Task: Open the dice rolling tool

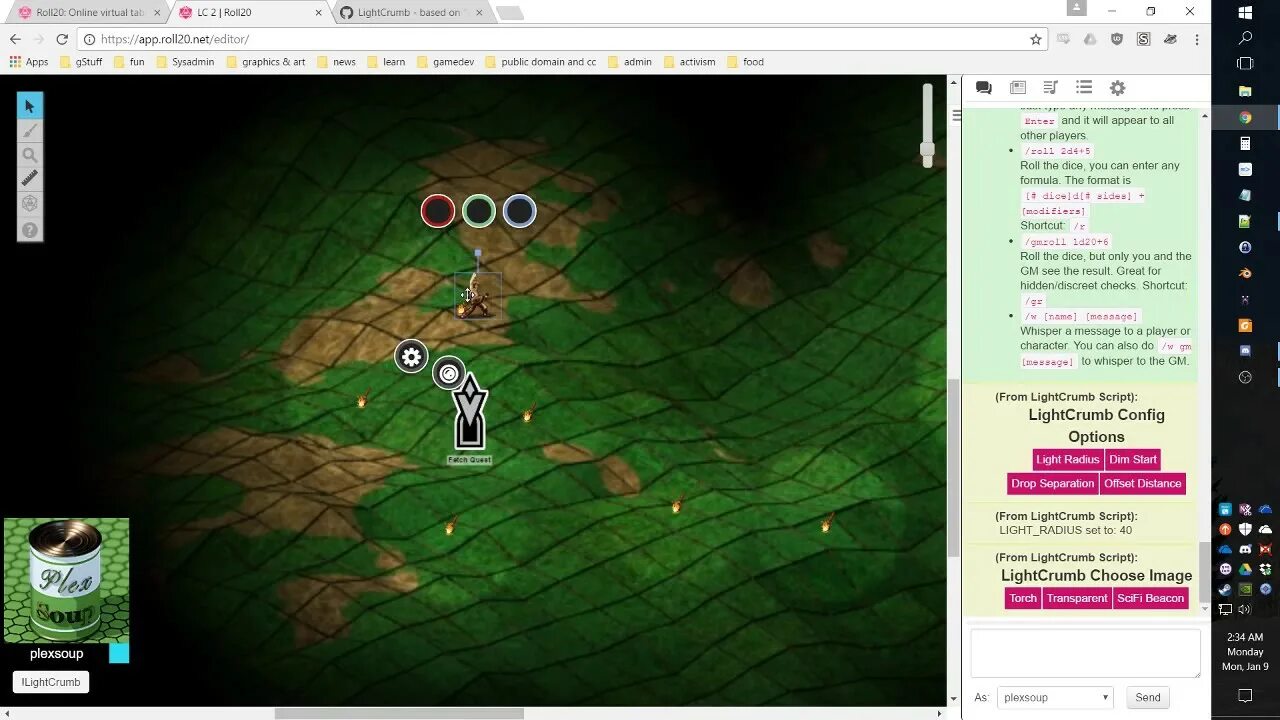Action: pos(30,204)
